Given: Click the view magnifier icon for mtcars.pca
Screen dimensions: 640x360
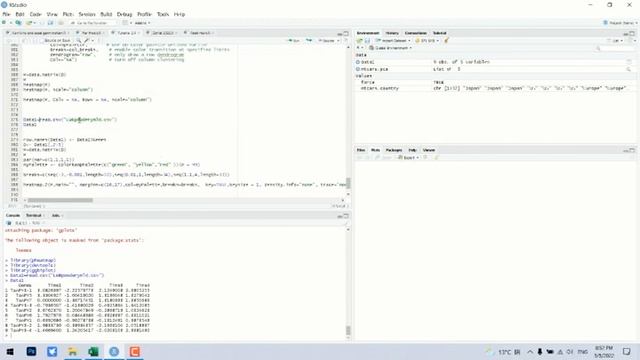Looking at the screenshot, I should click(x=629, y=69).
